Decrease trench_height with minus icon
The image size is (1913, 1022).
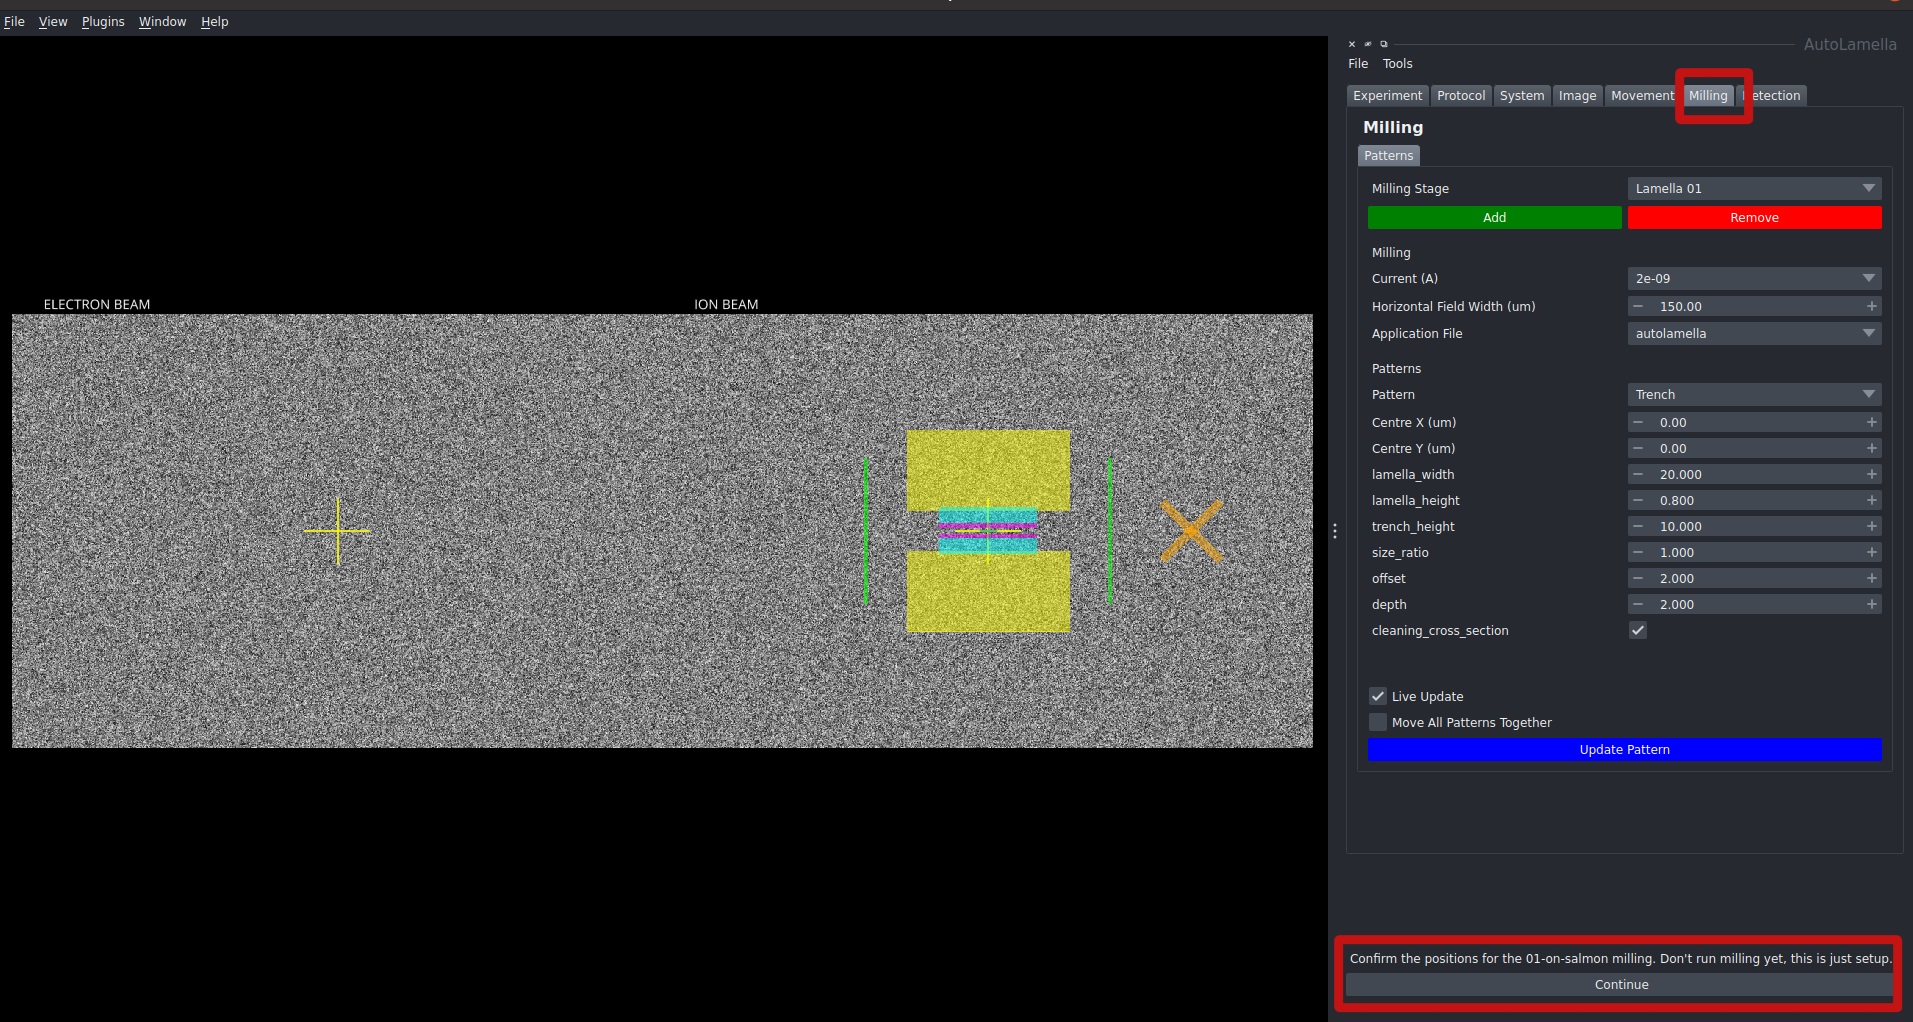coord(1638,526)
